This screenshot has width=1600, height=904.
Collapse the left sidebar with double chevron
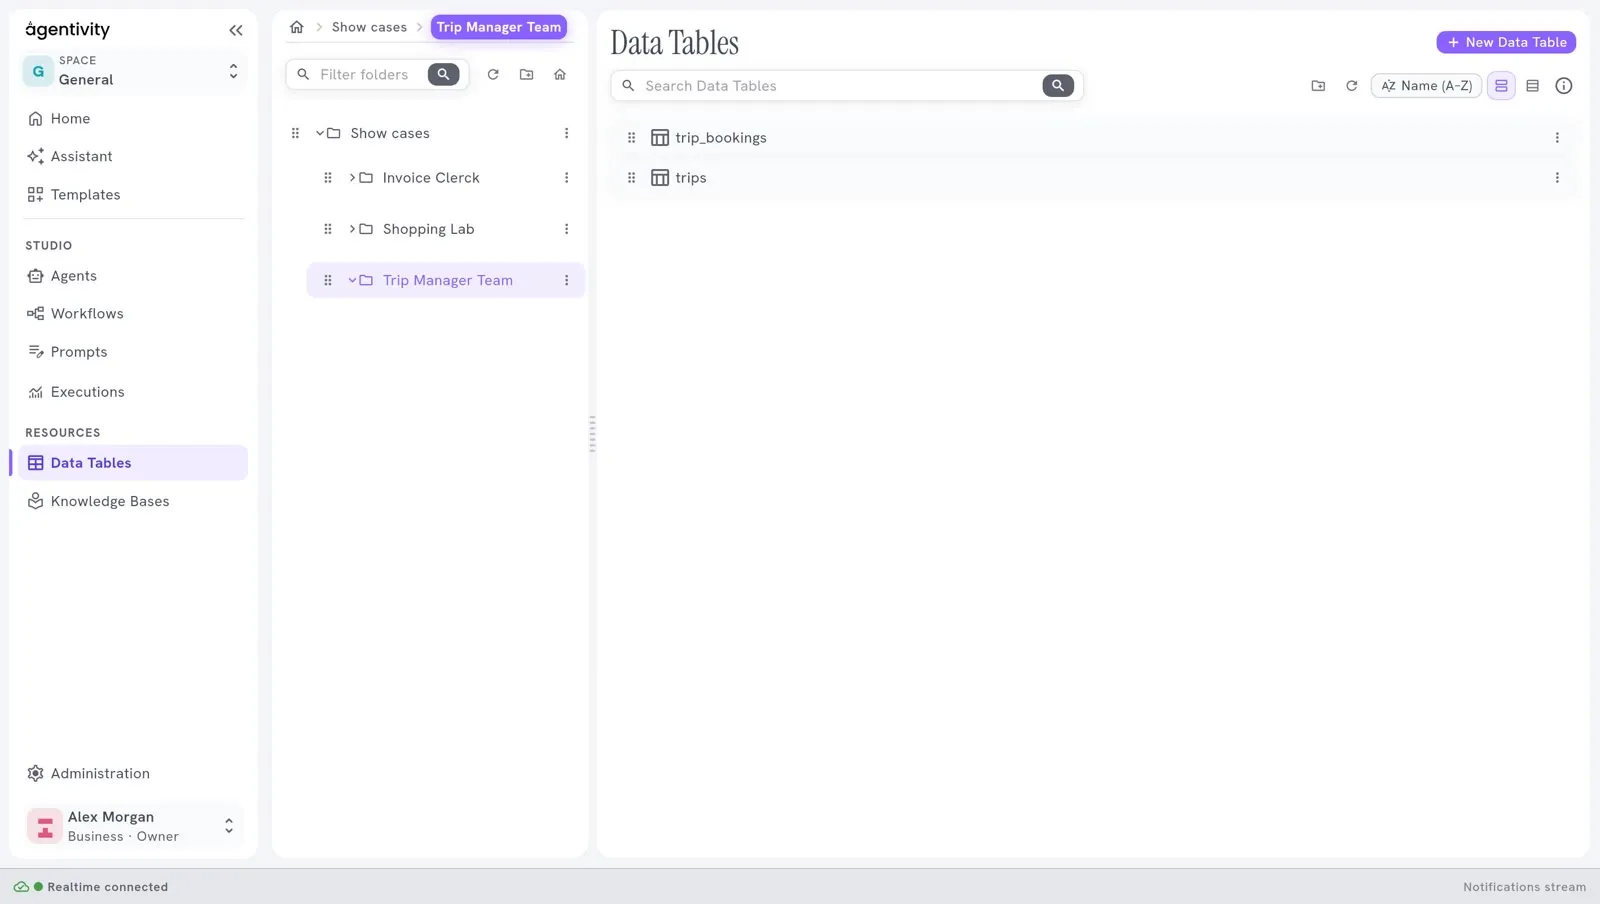coord(236,30)
